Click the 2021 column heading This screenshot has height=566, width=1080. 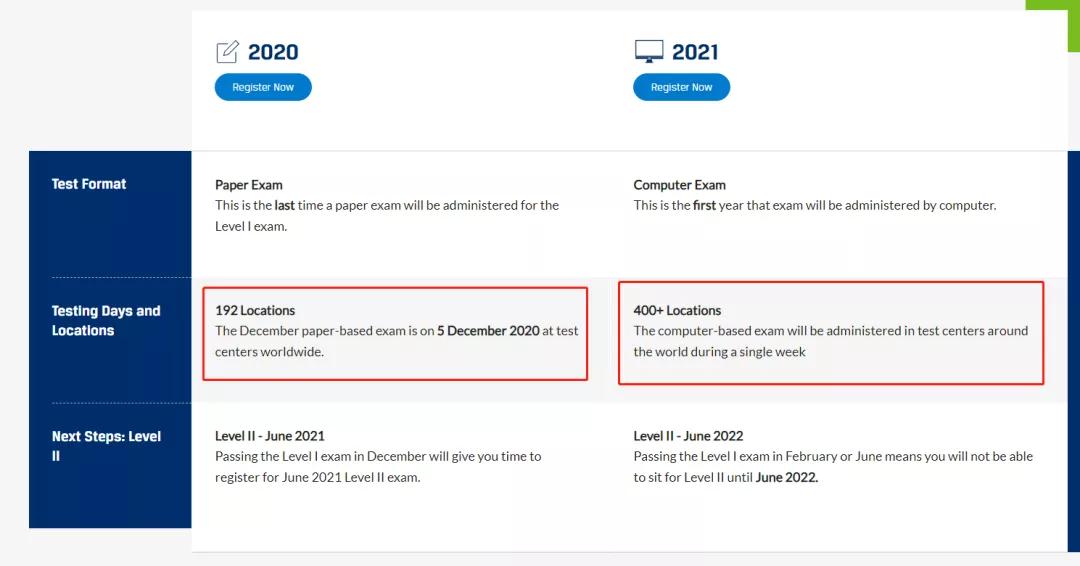(x=695, y=52)
